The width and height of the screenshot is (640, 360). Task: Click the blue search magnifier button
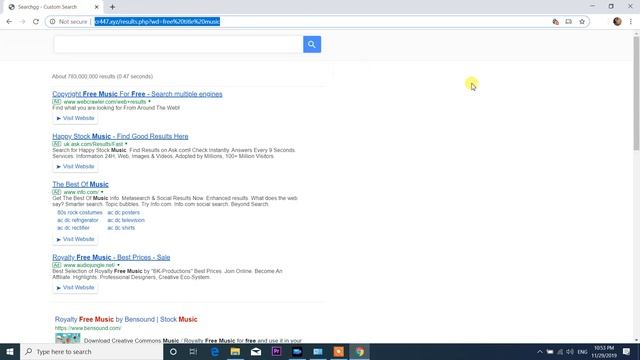(312, 44)
